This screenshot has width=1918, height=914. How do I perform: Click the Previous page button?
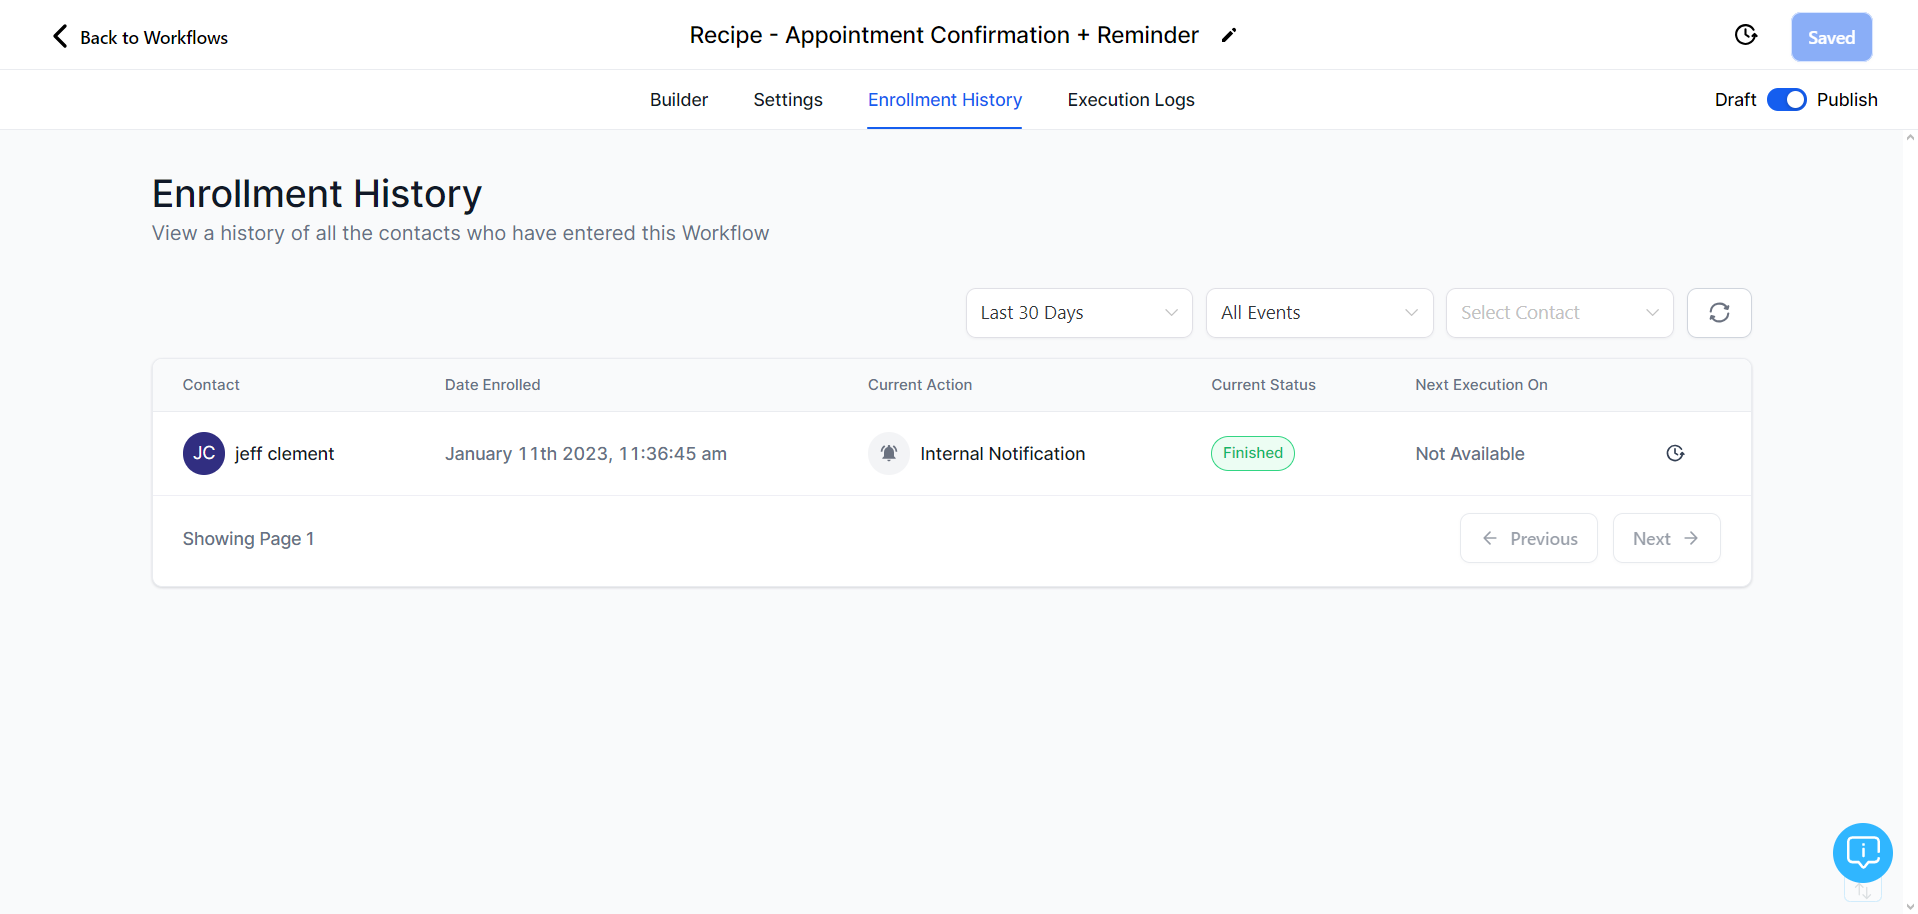click(1529, 538)
